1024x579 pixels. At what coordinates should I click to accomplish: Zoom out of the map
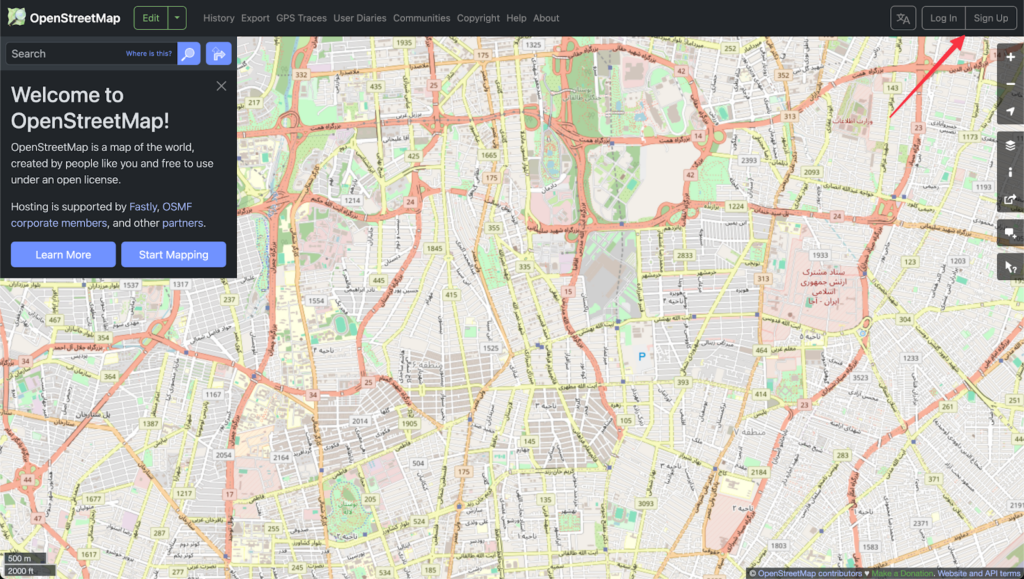point(1010,84)
